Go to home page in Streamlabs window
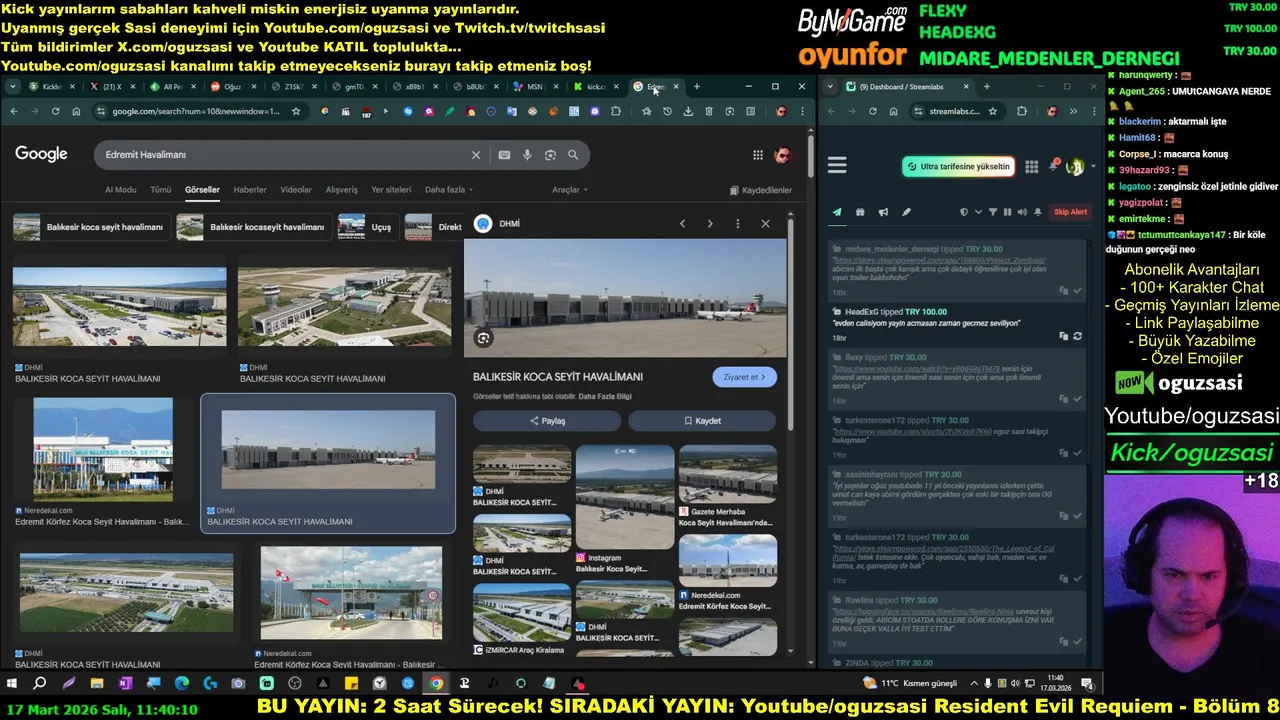 pos(894,111)
